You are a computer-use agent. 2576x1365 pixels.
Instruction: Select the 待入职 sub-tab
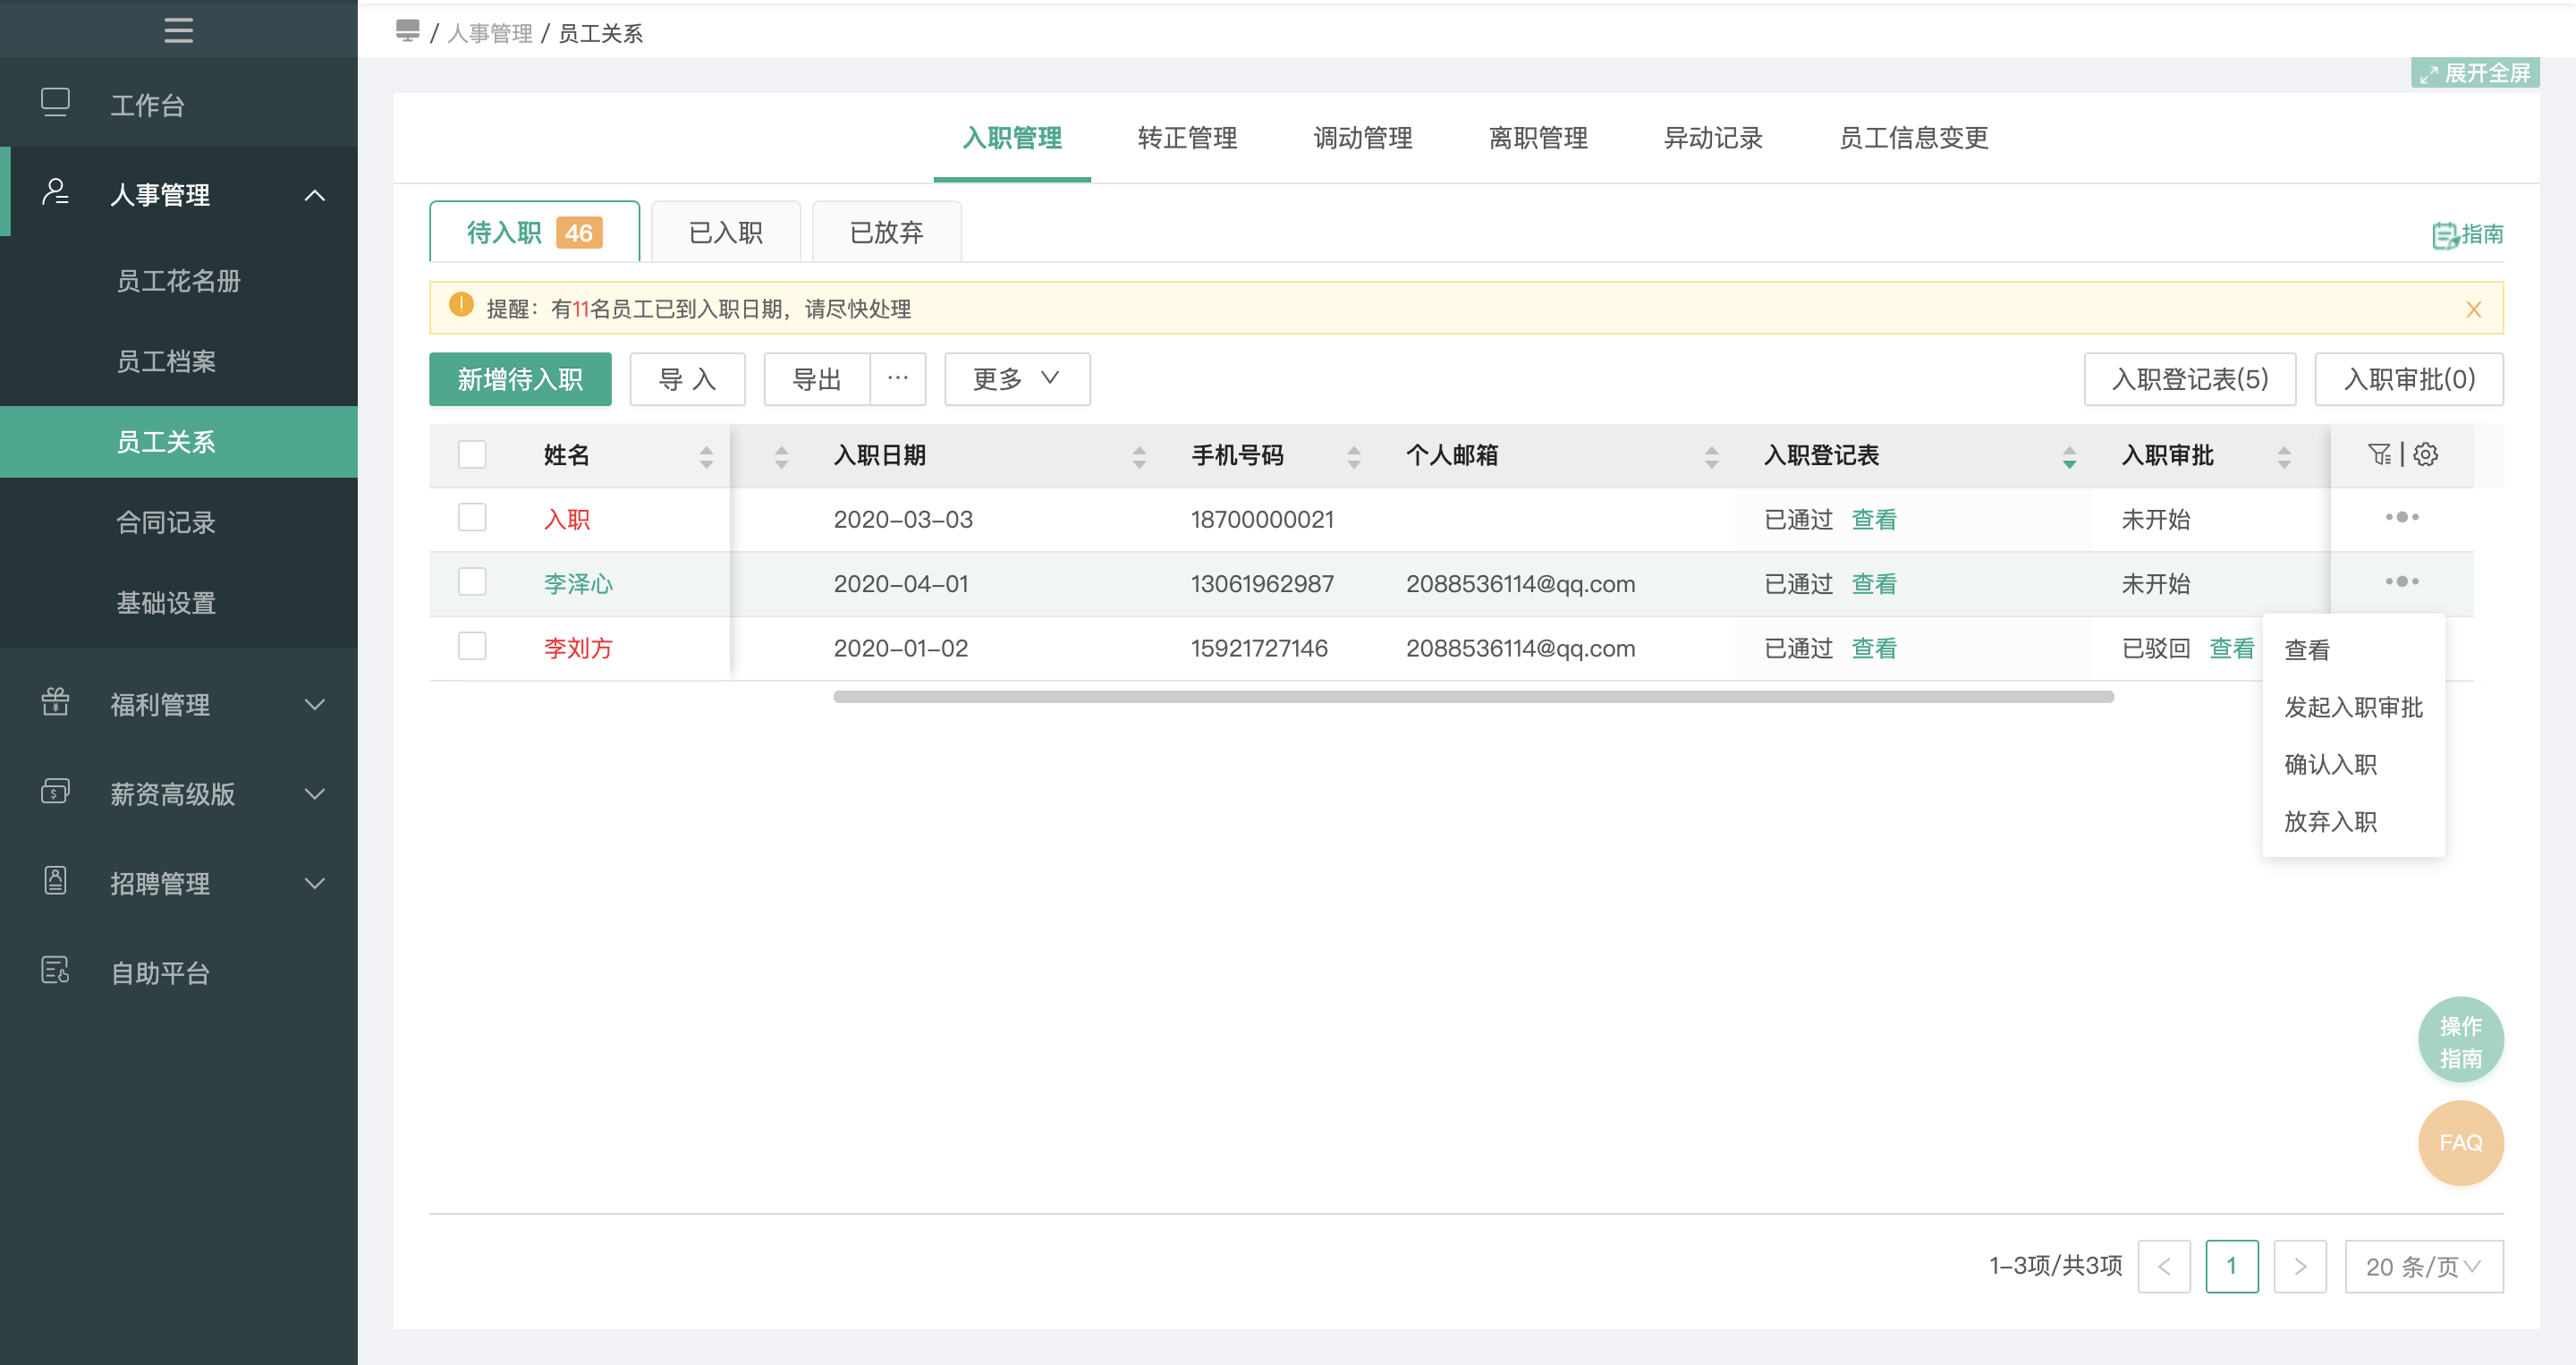tap(534, 232)
